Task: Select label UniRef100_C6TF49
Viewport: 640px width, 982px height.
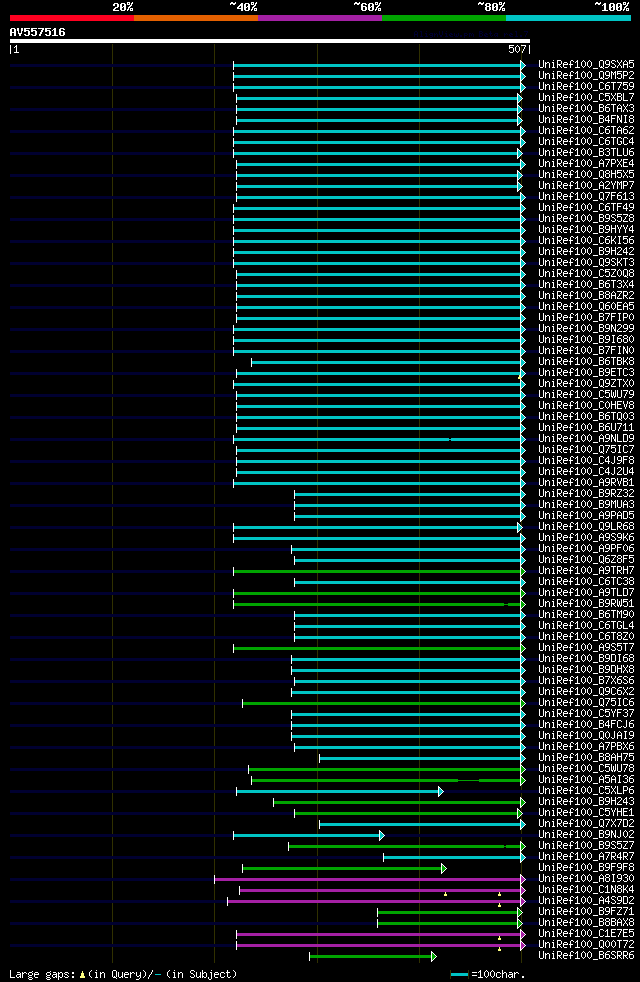Action: (x=586, y=207)
